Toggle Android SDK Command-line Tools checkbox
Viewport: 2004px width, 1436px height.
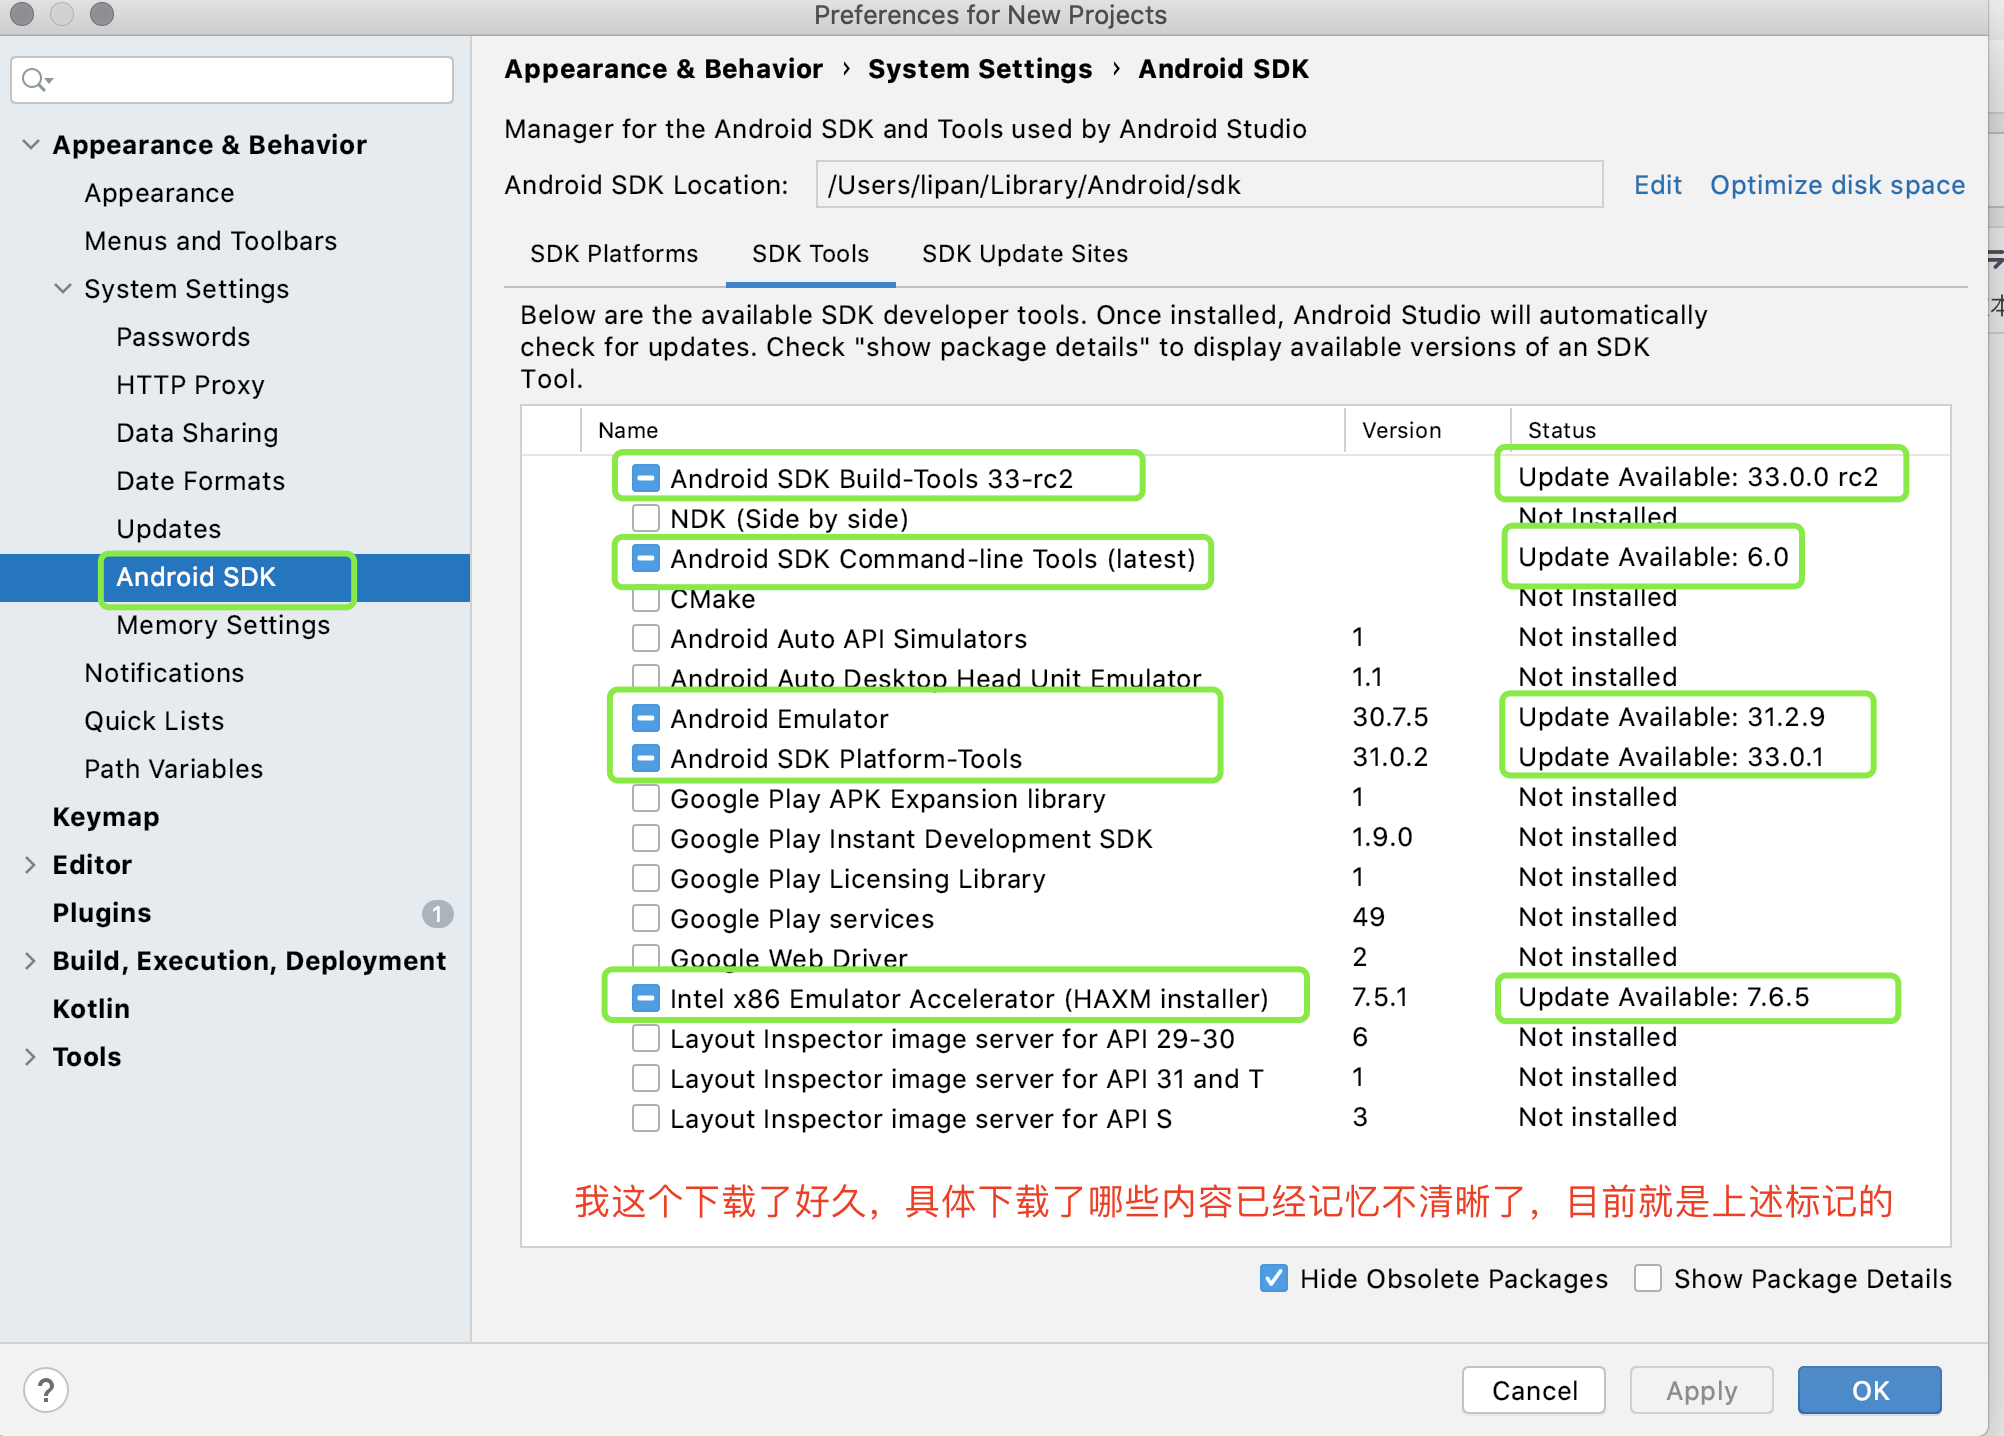coord(646,558)
